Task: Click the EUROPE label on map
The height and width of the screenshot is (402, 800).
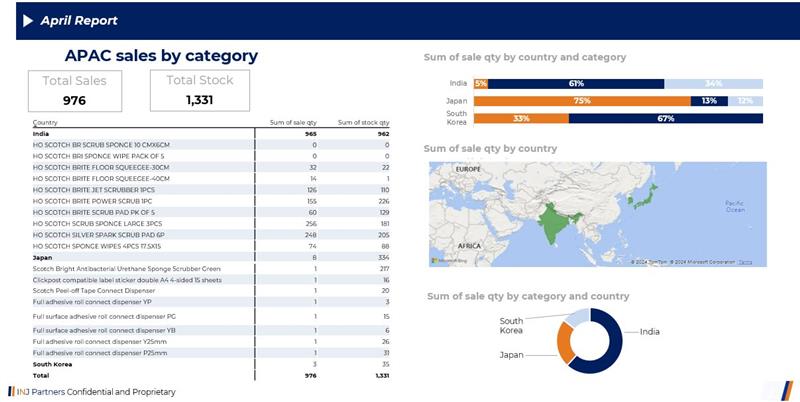Action: [468, 169]
